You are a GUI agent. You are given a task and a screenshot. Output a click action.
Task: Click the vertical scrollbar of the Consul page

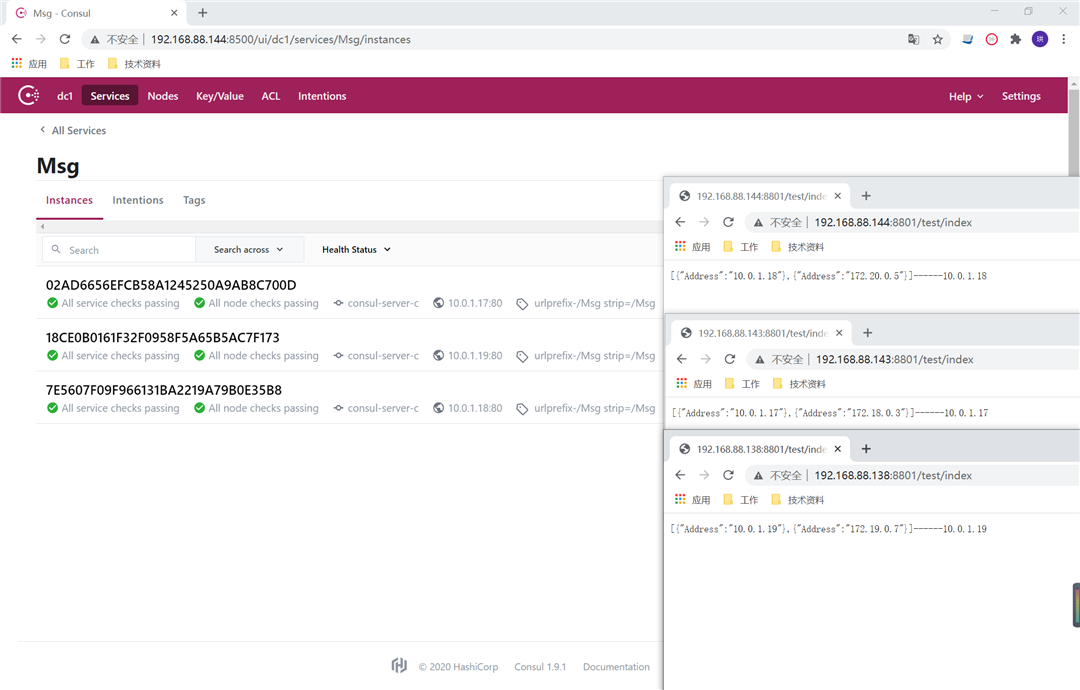[1074, 131]
